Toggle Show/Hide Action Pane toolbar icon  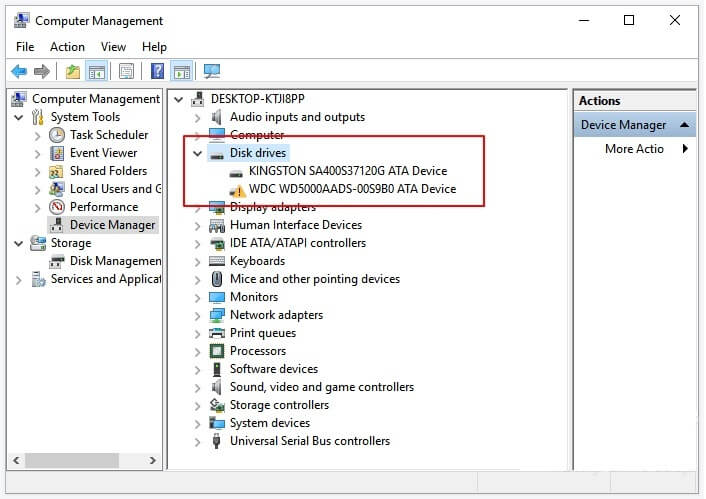(x=182, y=71)
